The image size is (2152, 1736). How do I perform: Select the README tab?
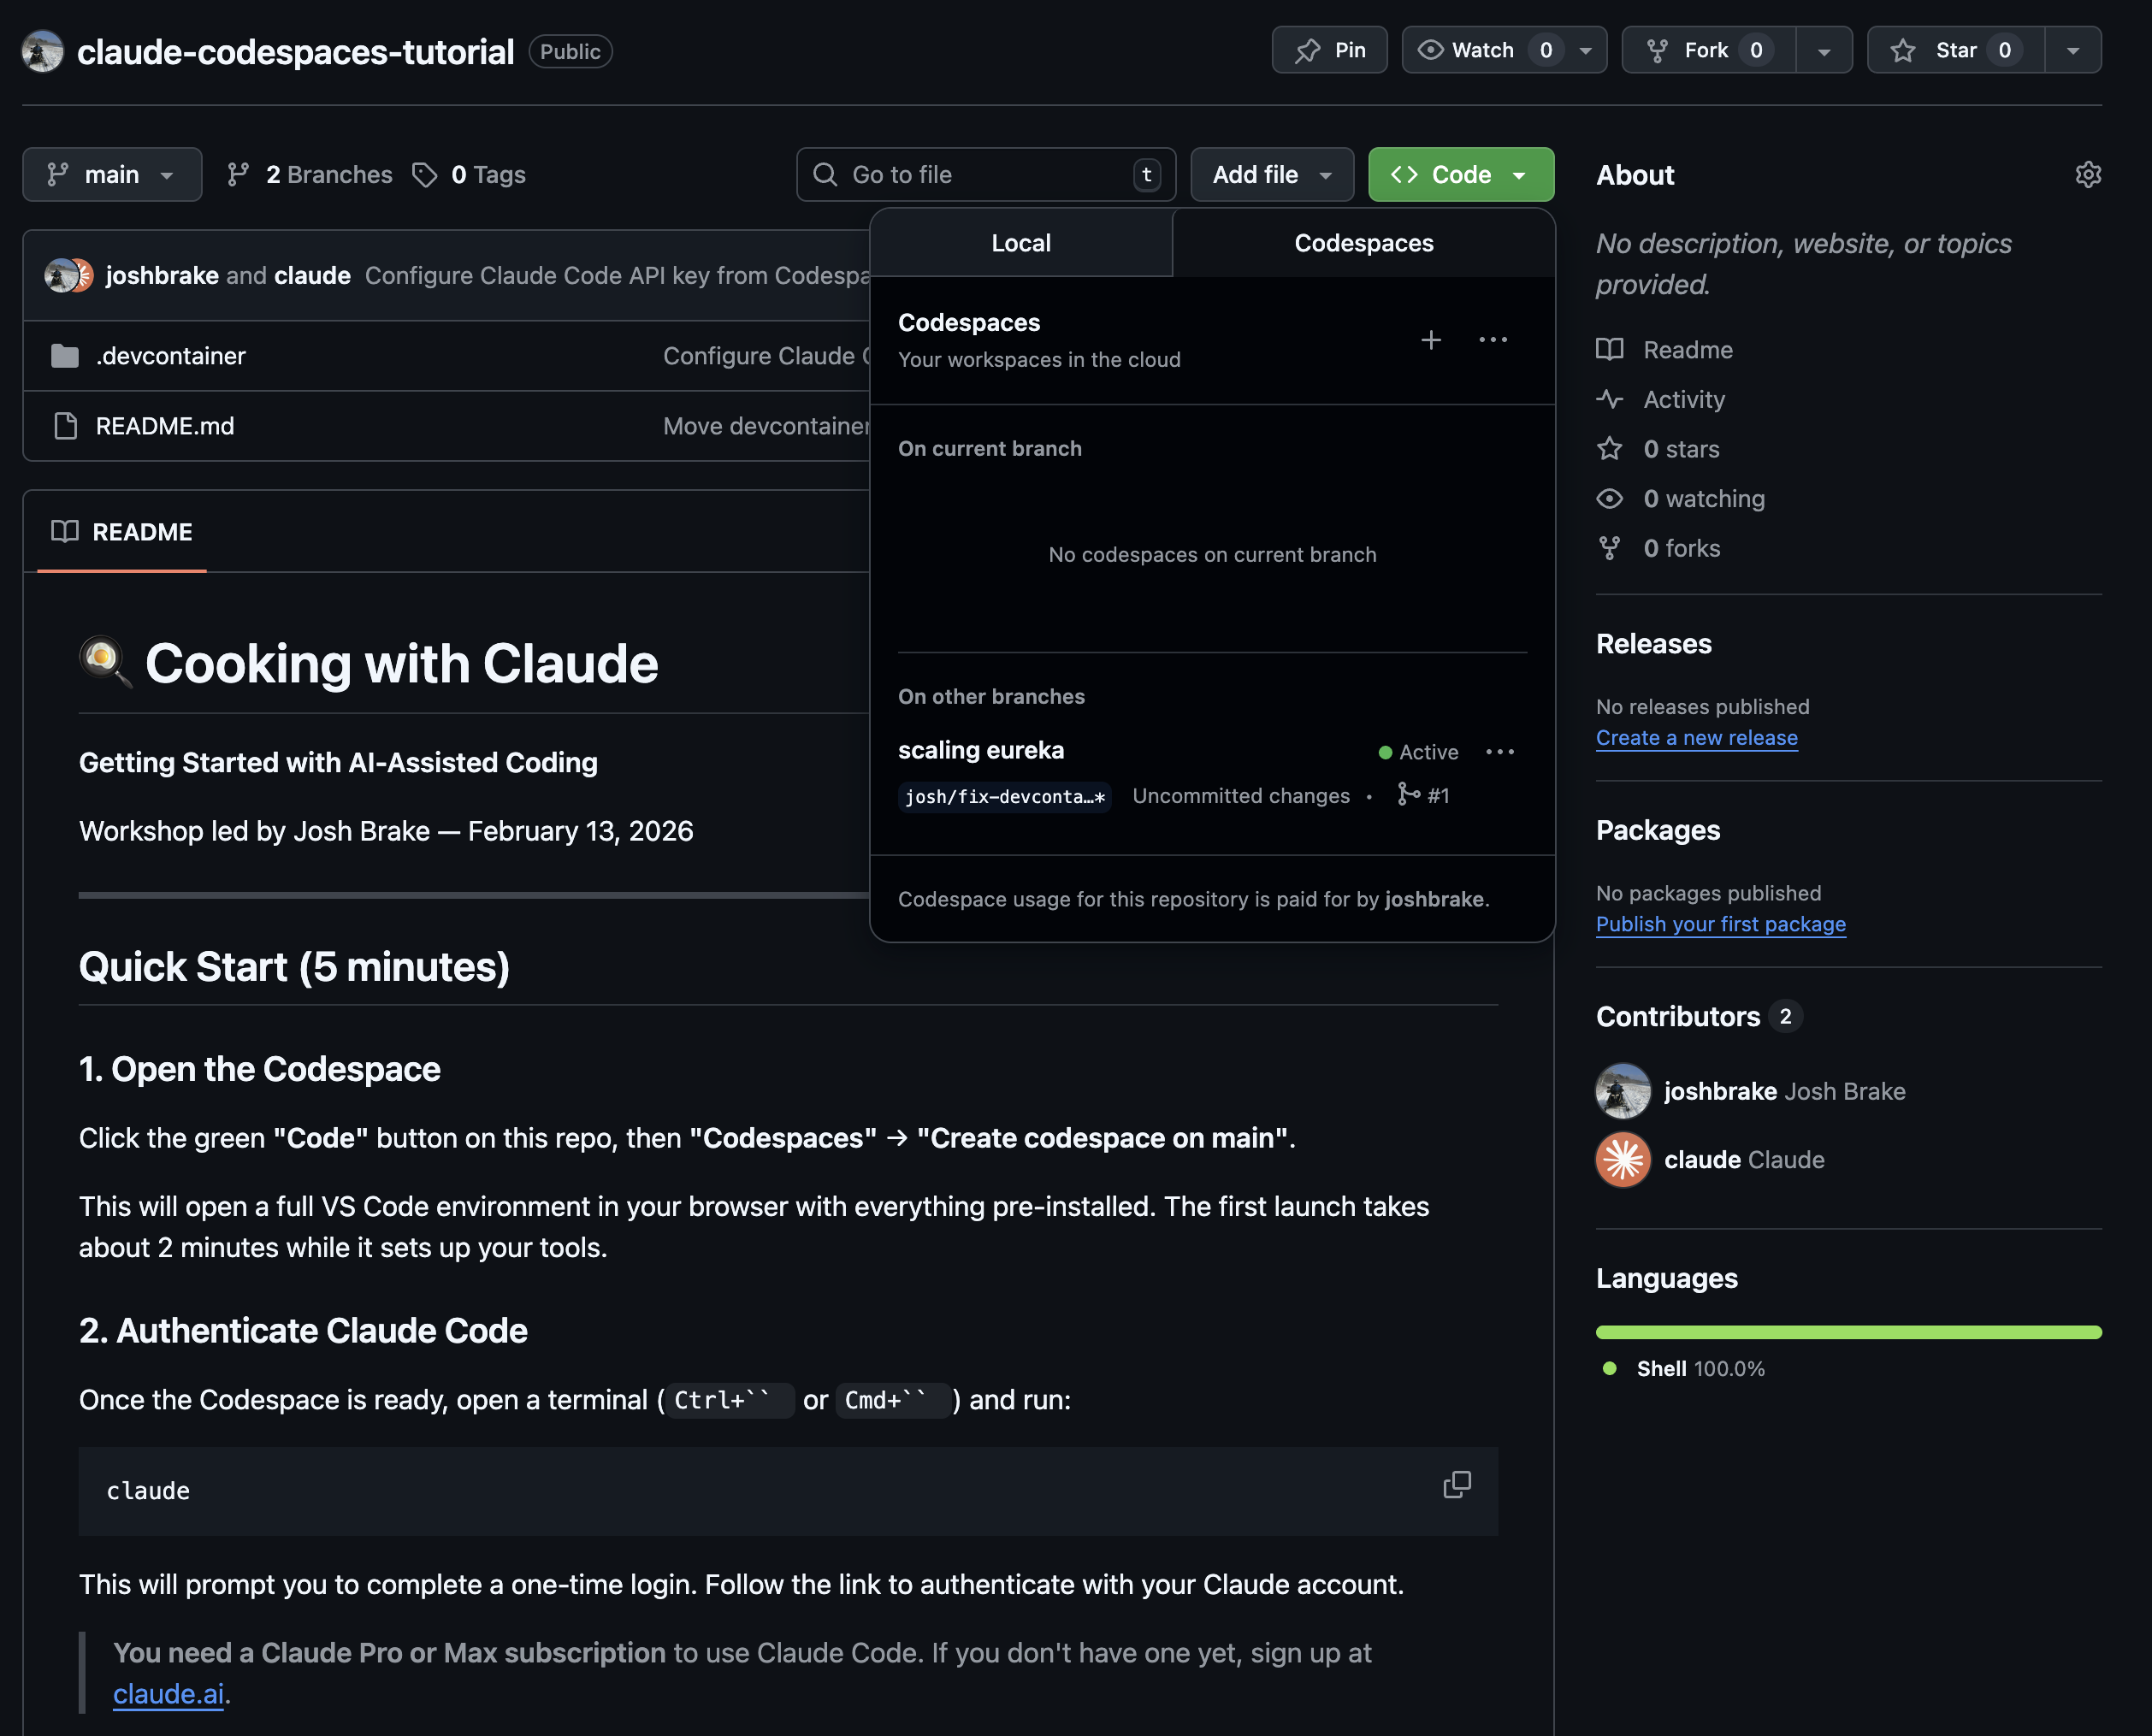[x=122, y=532]
